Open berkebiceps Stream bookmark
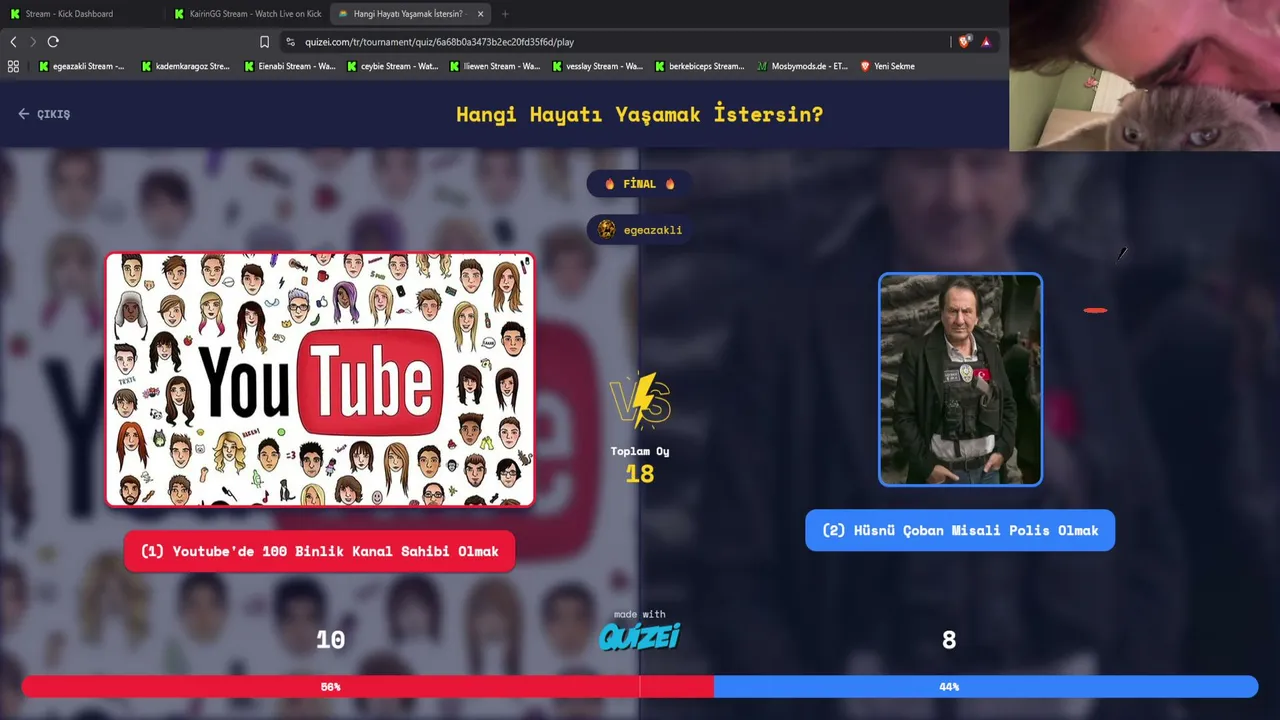Viewport: 1280px width, 720px height. (700, 66)
